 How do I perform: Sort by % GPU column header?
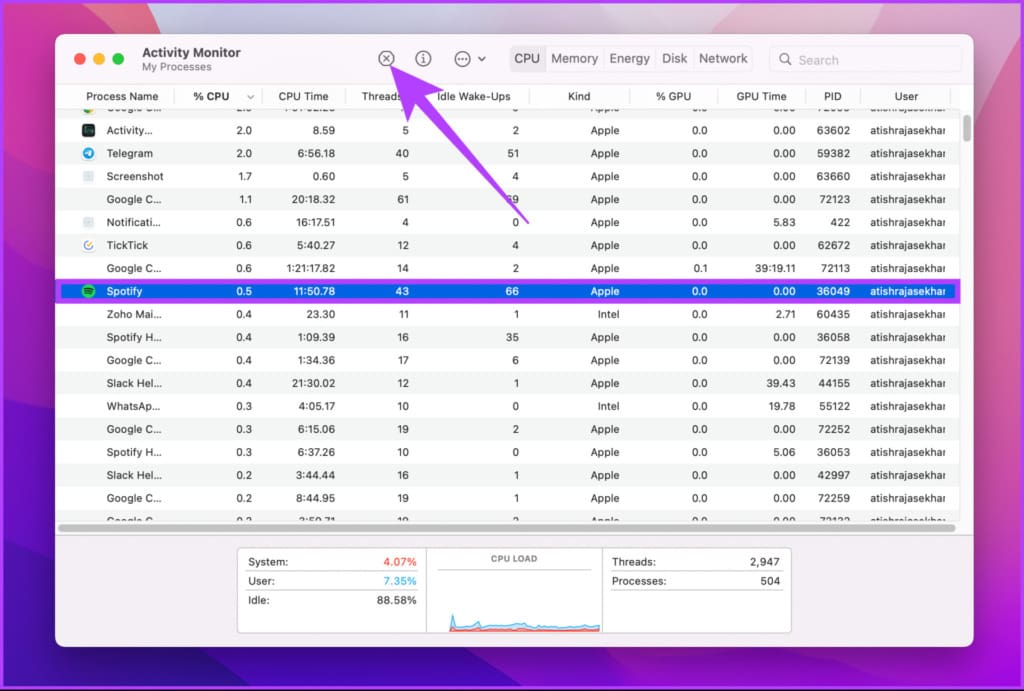coord(673,96)
